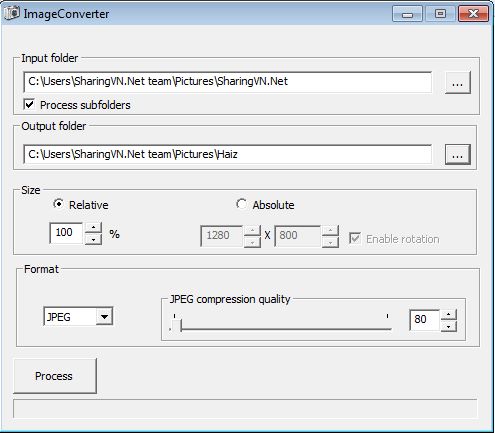Click the JPEG compression quality slider handle
The height and width of the screenshot is (433, 495).
(x=176, y=325)
